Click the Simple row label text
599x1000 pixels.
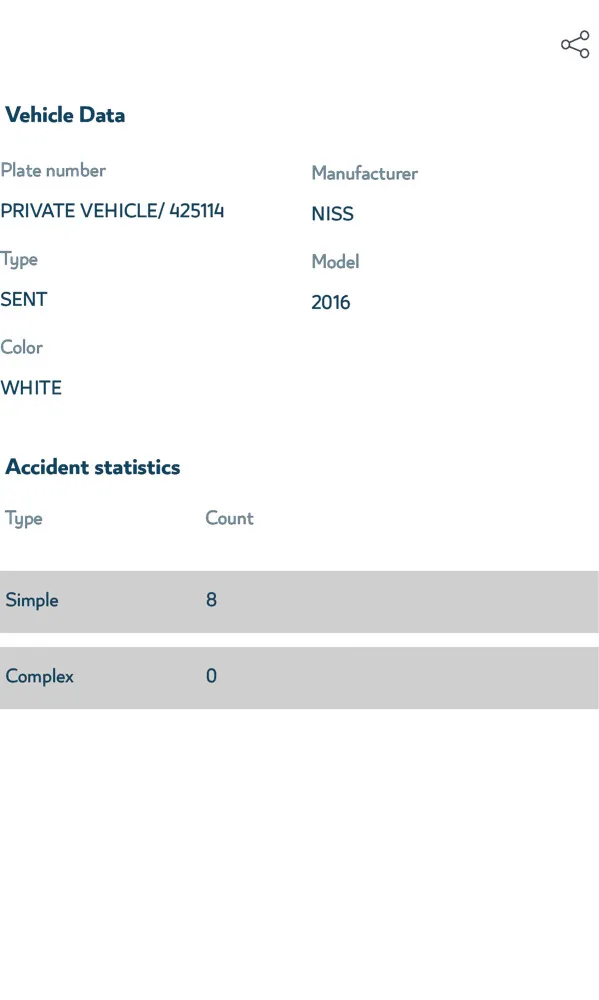click(x=32, y=600)
